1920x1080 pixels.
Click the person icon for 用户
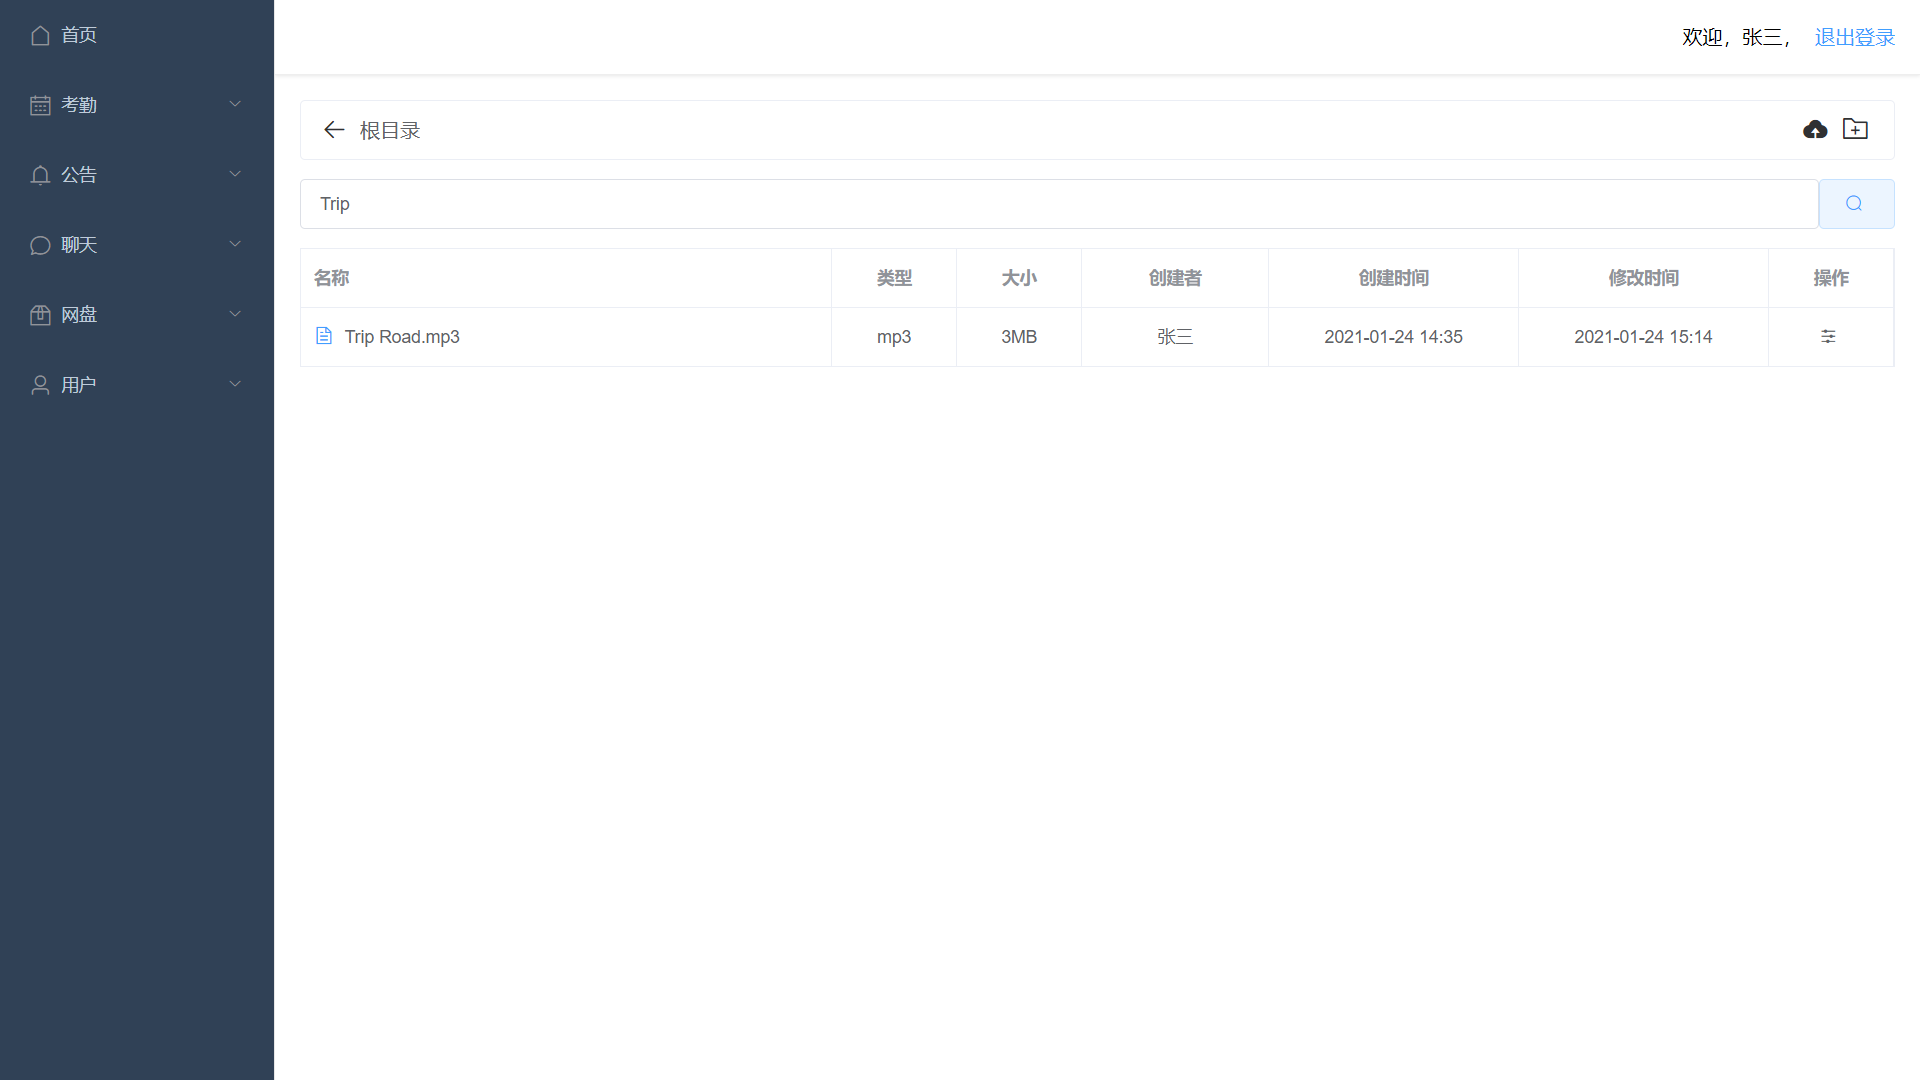click(40, 385)
